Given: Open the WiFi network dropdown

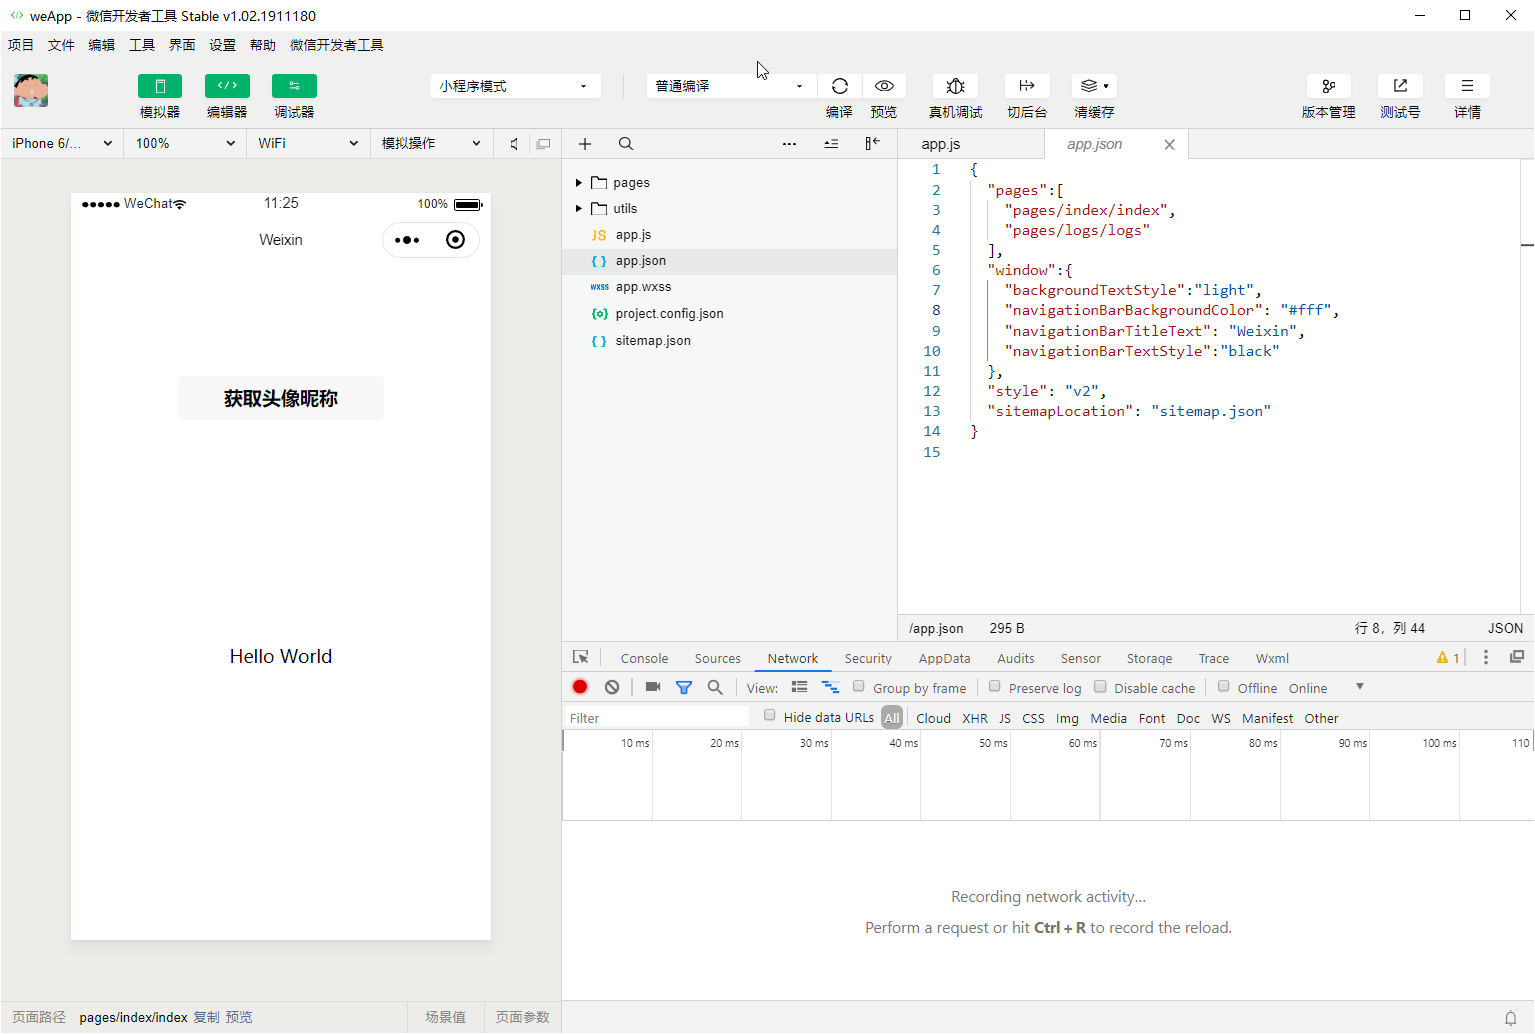Looking at the screenshot, I should click(x=308, y=144).
